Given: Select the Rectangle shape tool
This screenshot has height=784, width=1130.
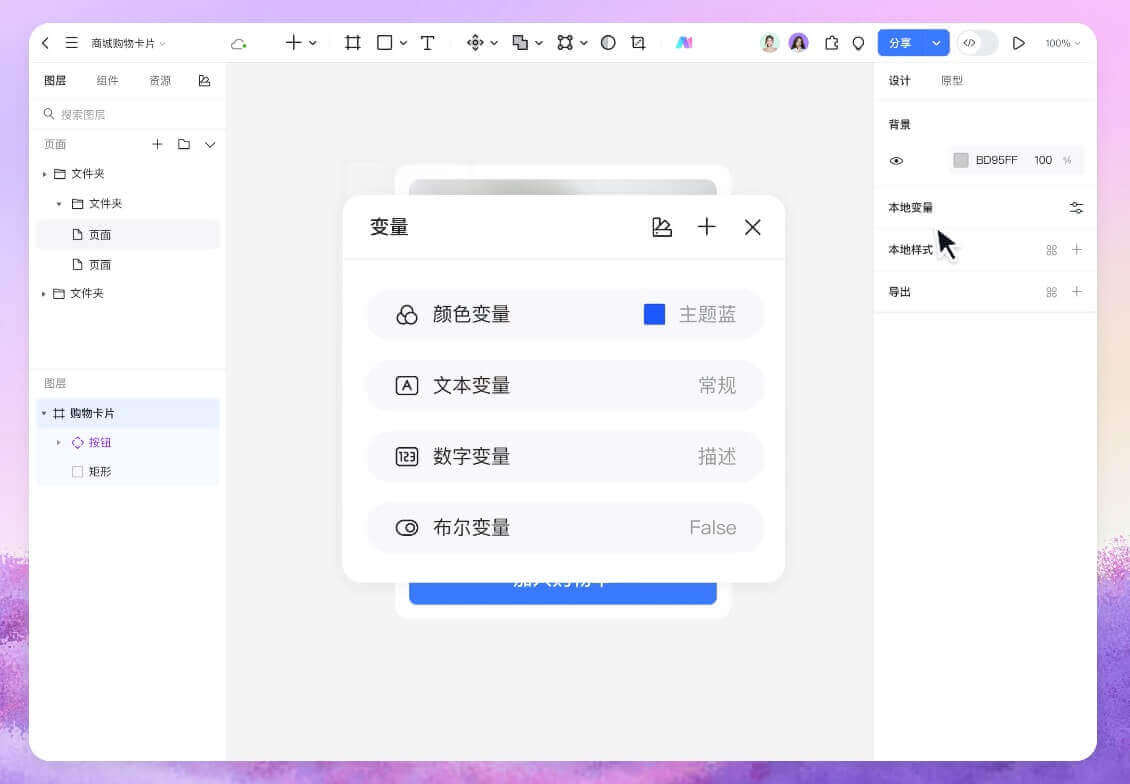Looking at the screenshot, I should pyautogui.click(x=385, y=43).
